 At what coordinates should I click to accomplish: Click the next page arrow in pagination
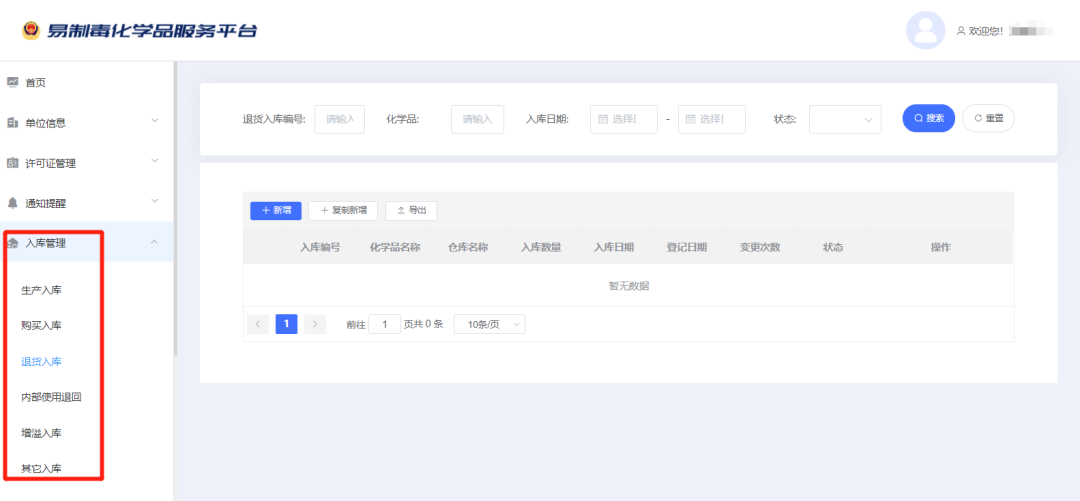(315, 324)
